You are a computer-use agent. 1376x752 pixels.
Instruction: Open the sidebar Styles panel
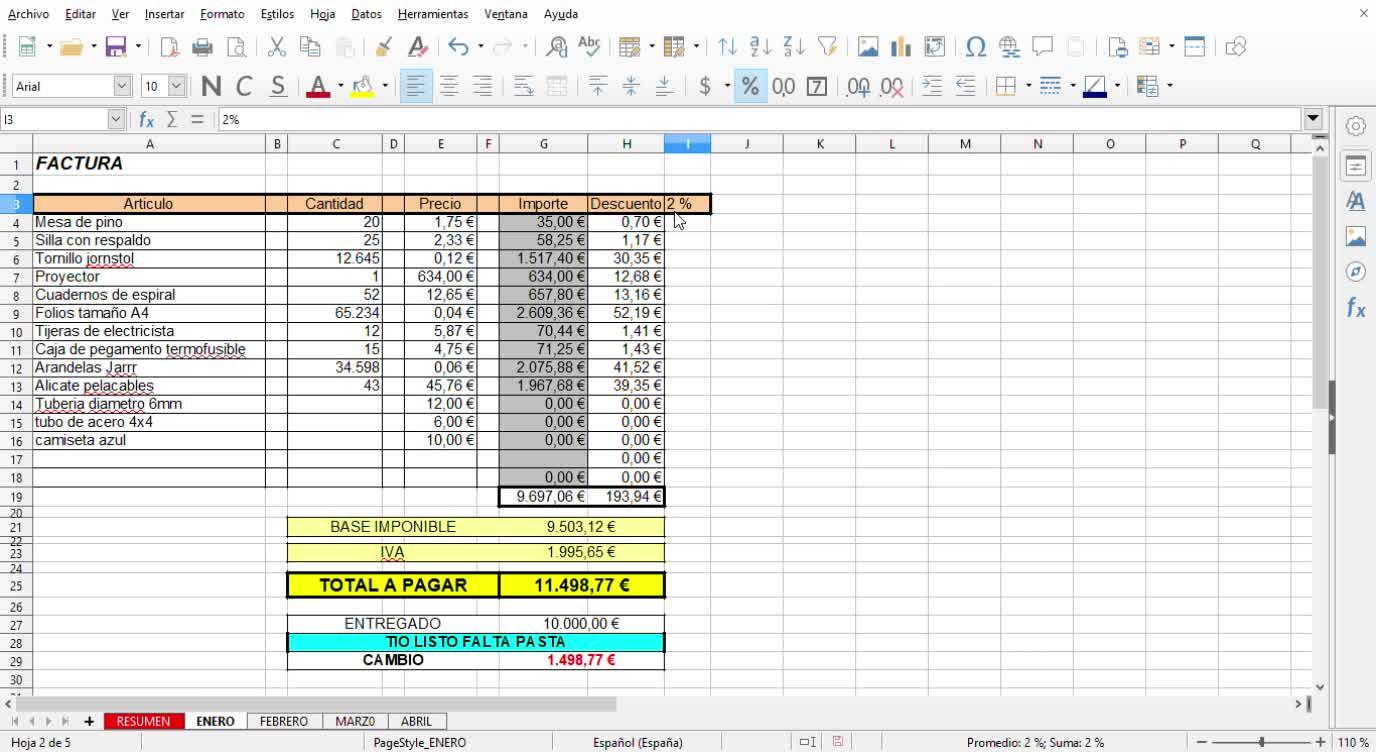(1356, 201)
